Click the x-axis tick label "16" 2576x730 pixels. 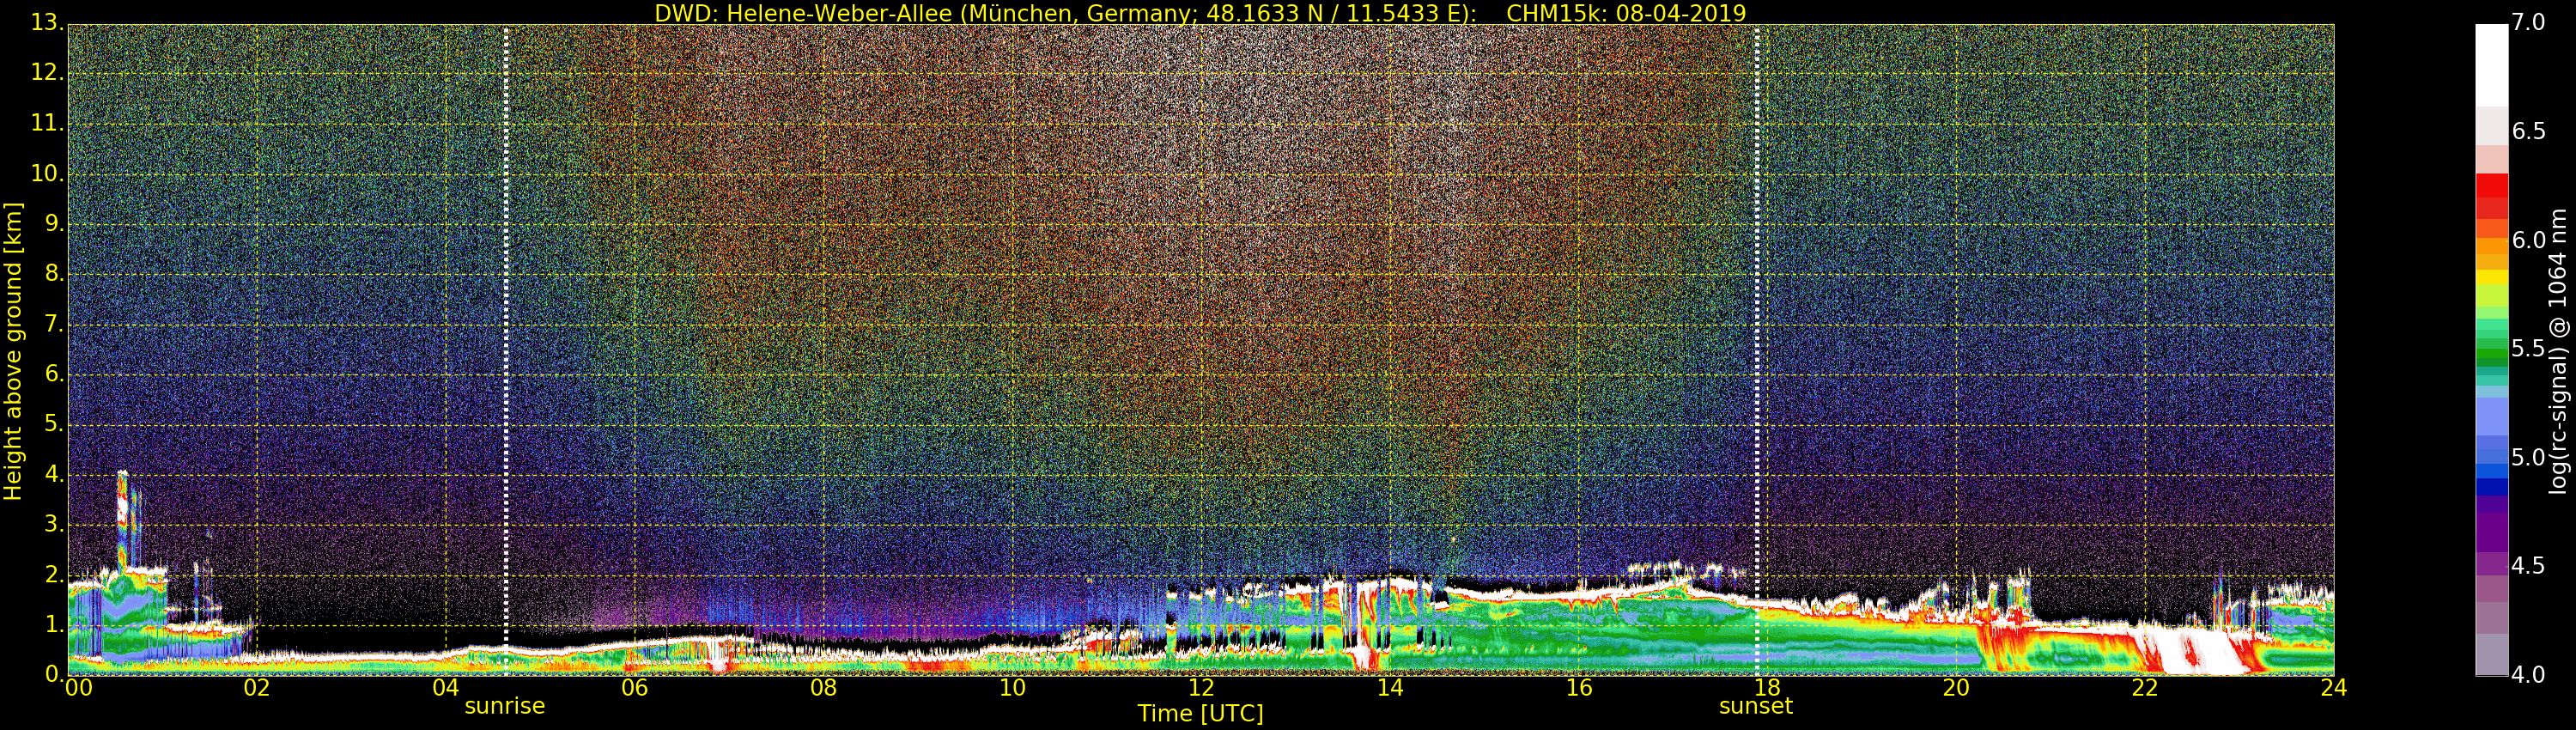point(1579,688)
